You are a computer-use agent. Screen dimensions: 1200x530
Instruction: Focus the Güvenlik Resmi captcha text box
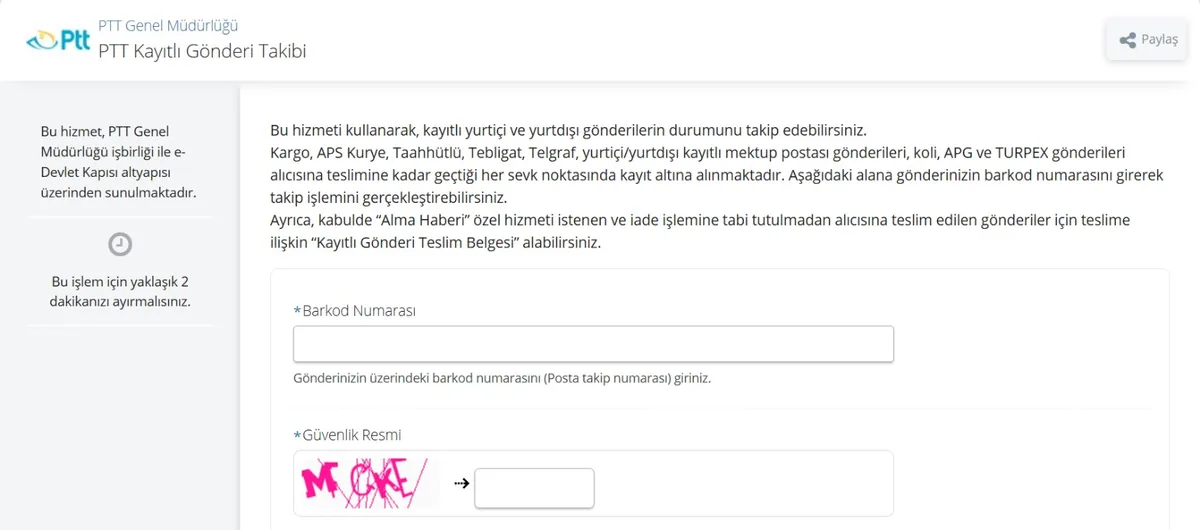534,488
